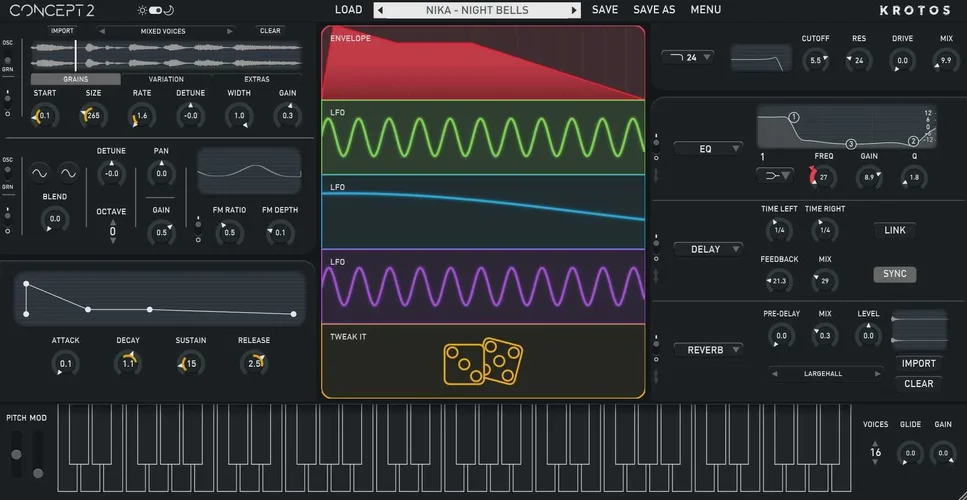Click EQ node 3 on the curve
Viewport: 967px width, 500px height.
(851, 144)
